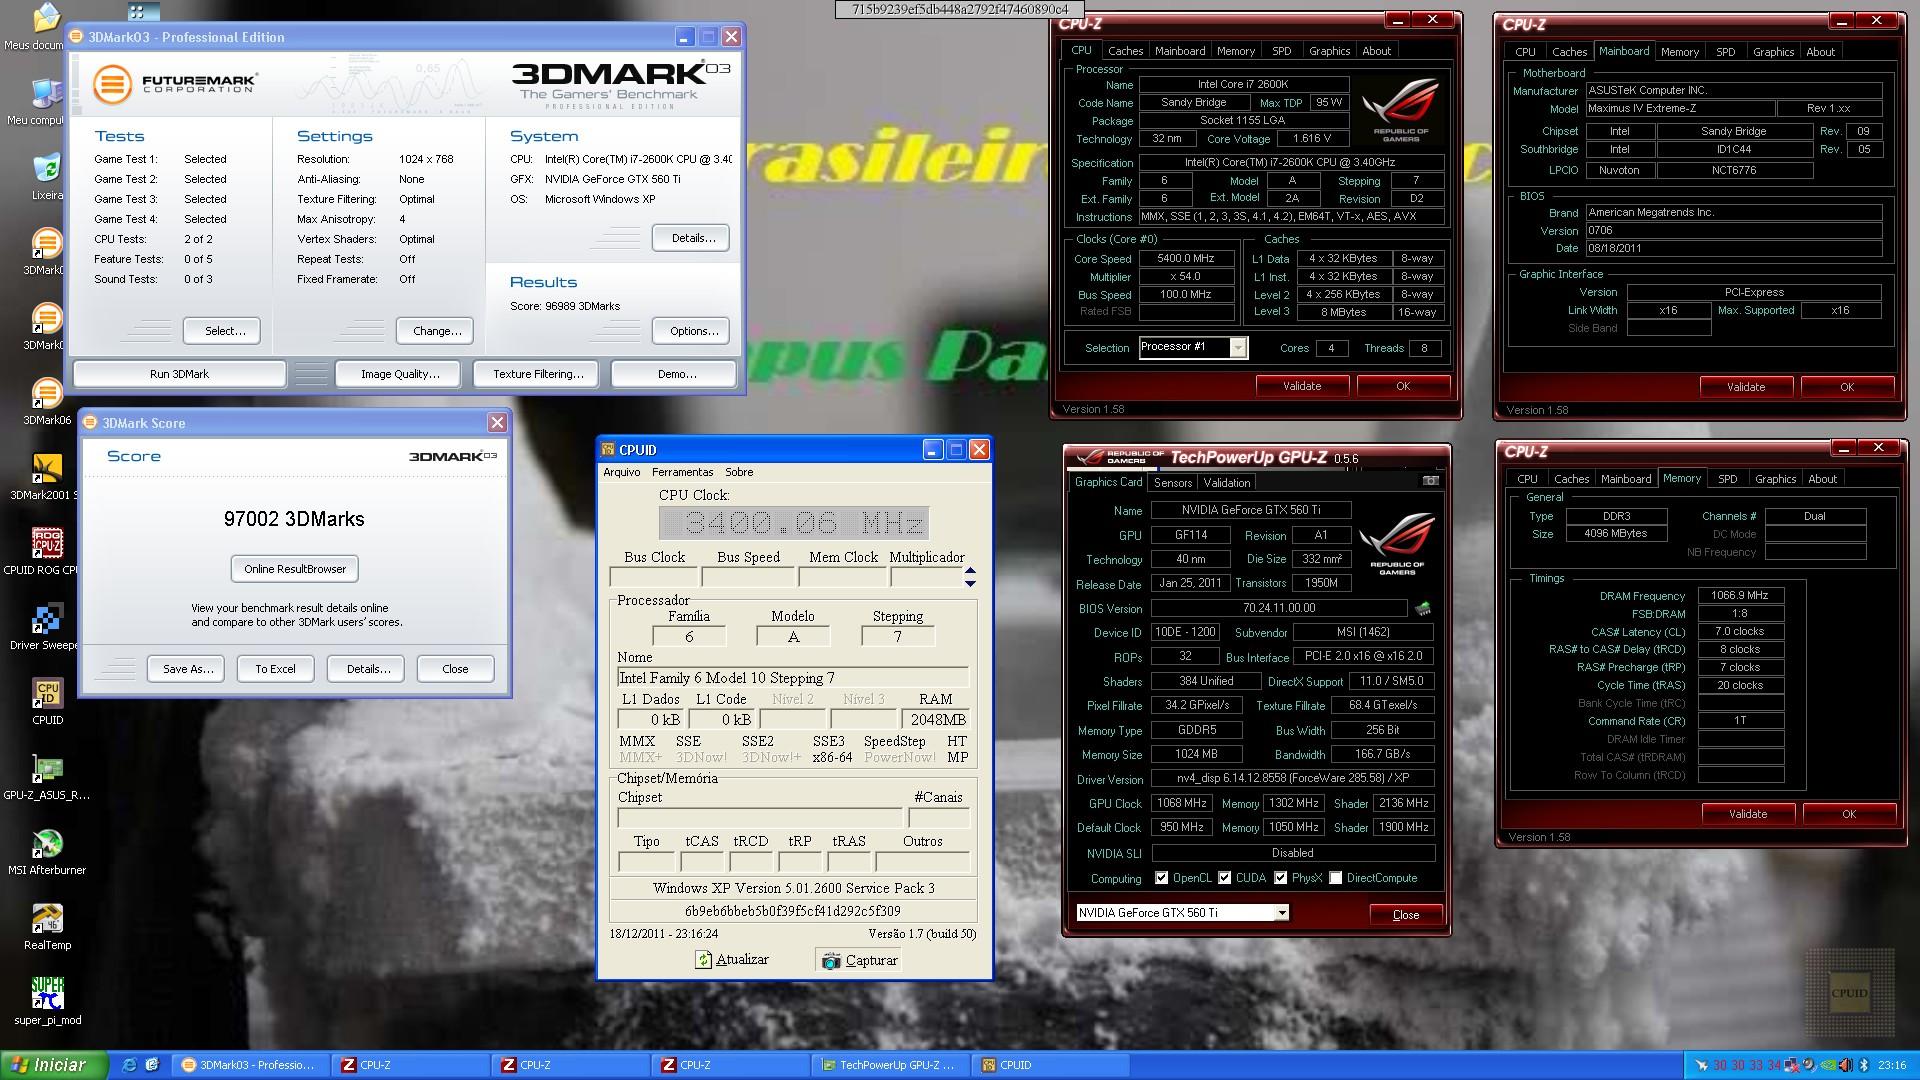Click the CPUID watermark icon on desktop
Viewport: 1920px width, 1080px height.
point(1849,993)
